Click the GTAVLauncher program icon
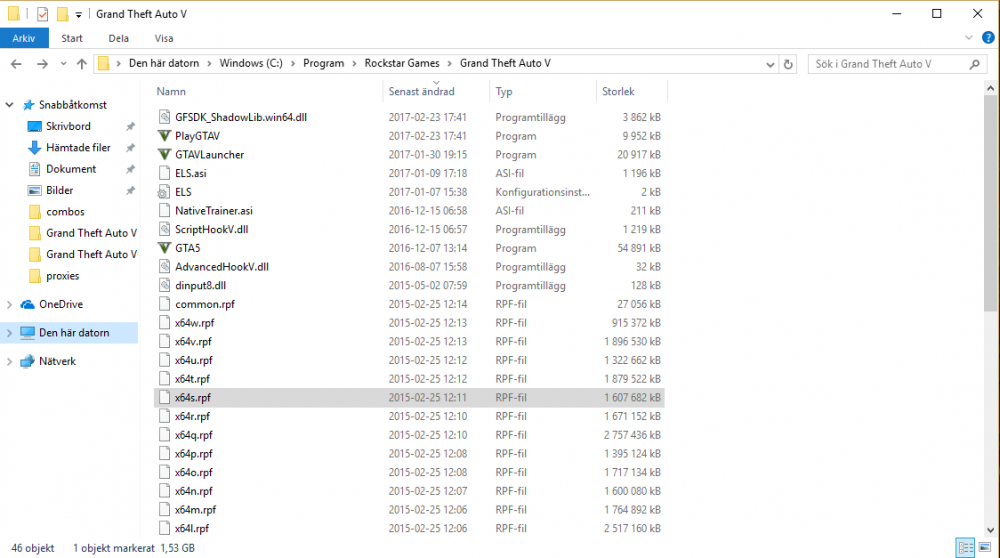Screen dimensions: 1000x558 [165, 154]
